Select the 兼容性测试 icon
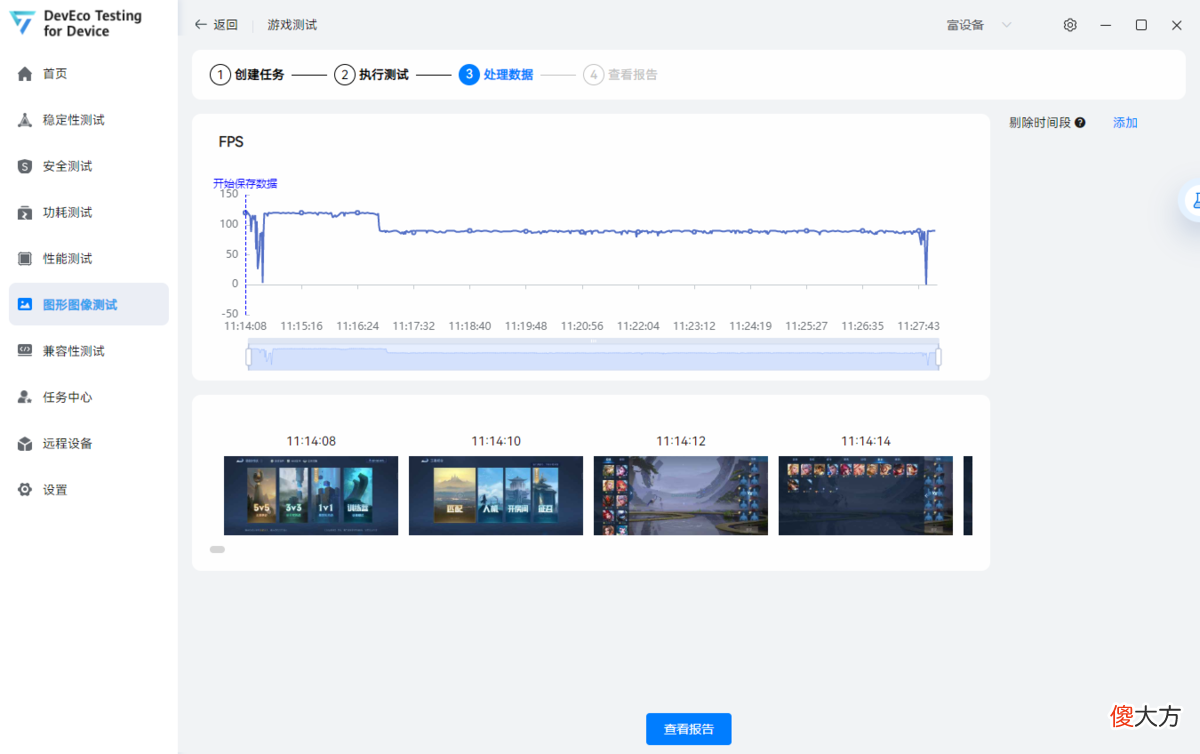Screen dimensions: 1200x754 25,351
